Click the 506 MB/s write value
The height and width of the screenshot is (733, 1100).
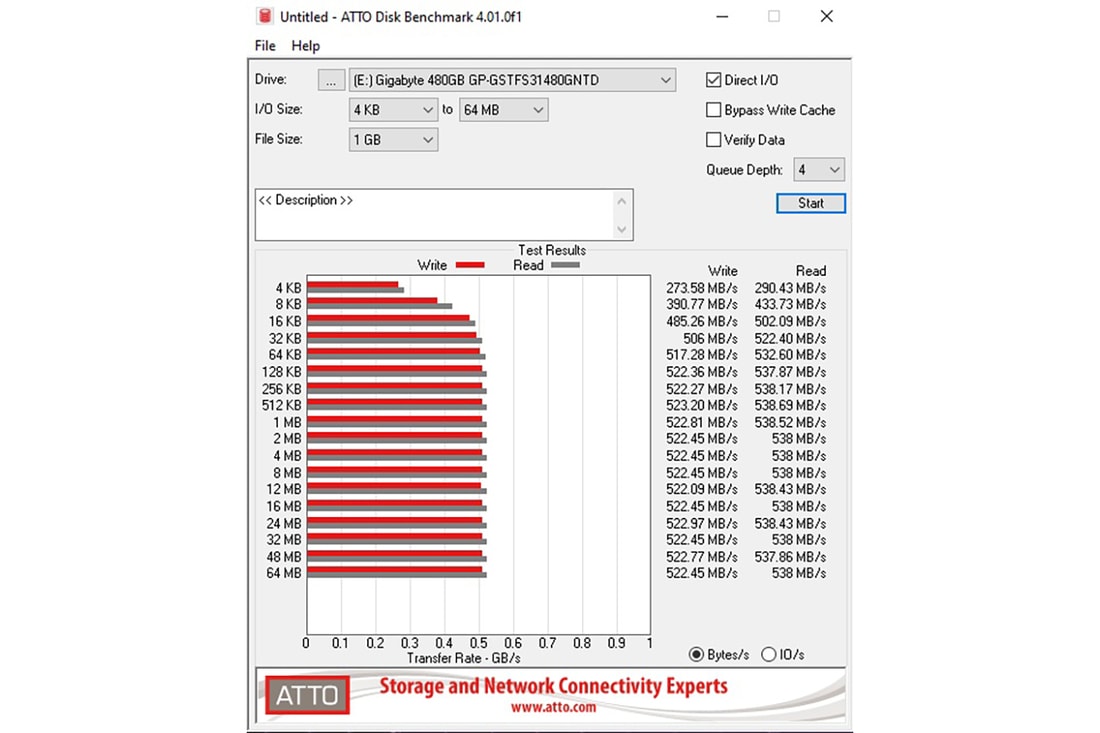pyautogui.click(x=710, y=338)
